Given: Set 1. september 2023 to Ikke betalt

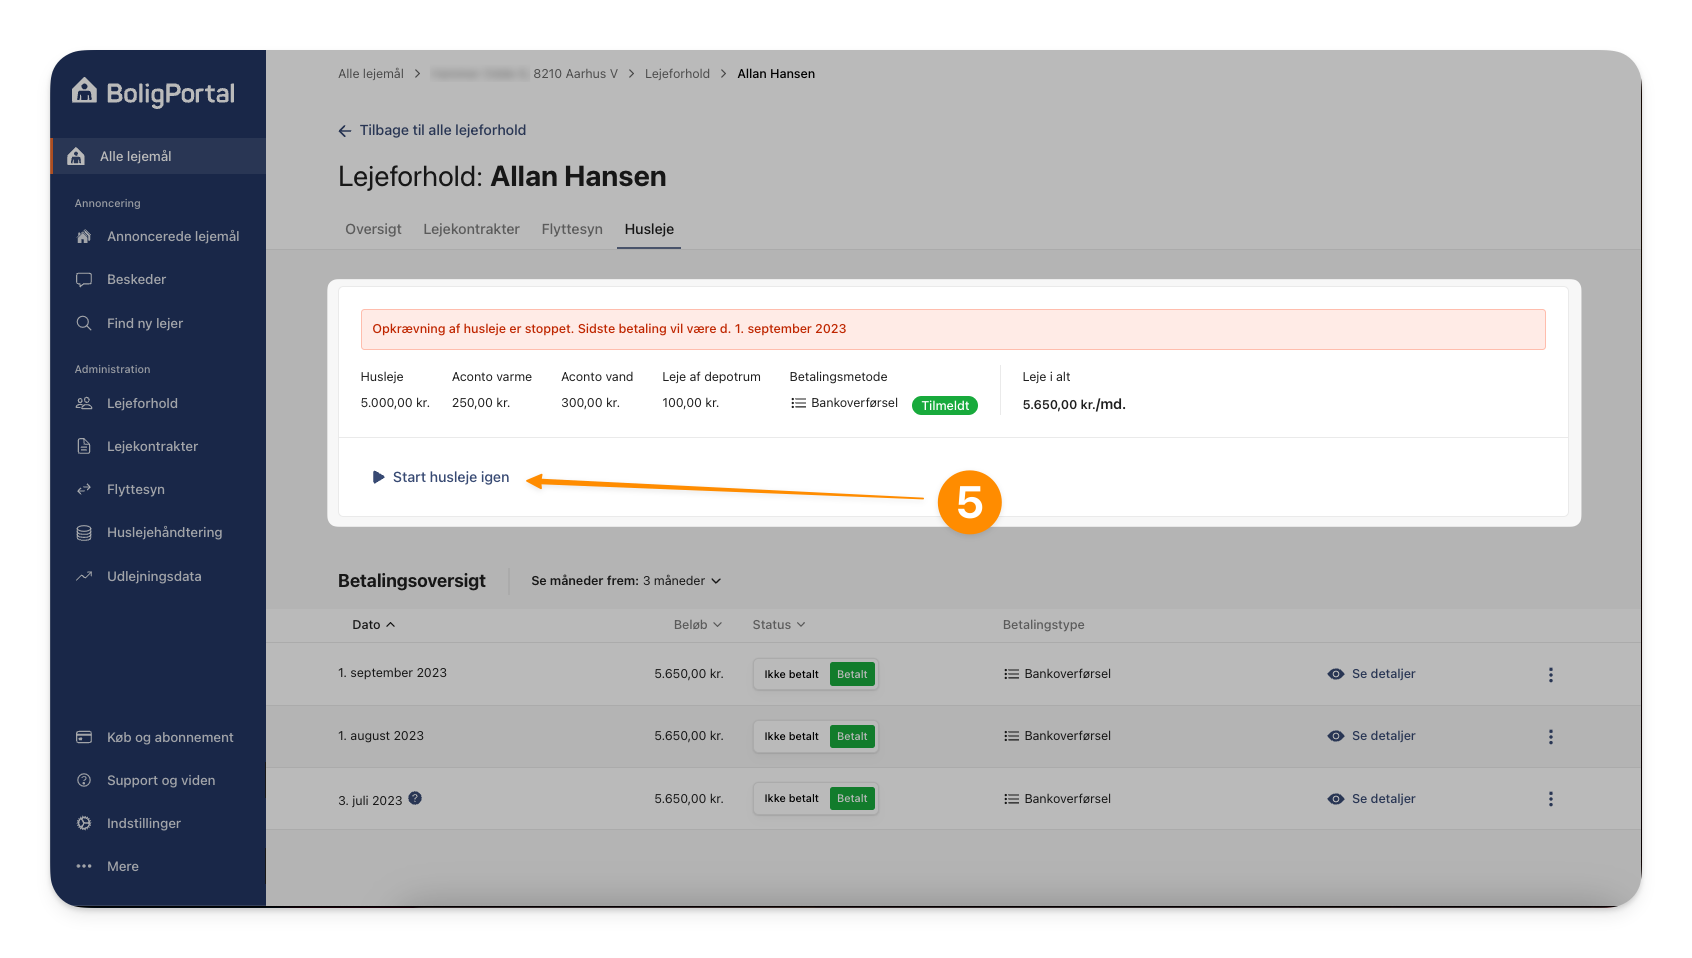Looking at the screenshot, I should click(791, 675).
